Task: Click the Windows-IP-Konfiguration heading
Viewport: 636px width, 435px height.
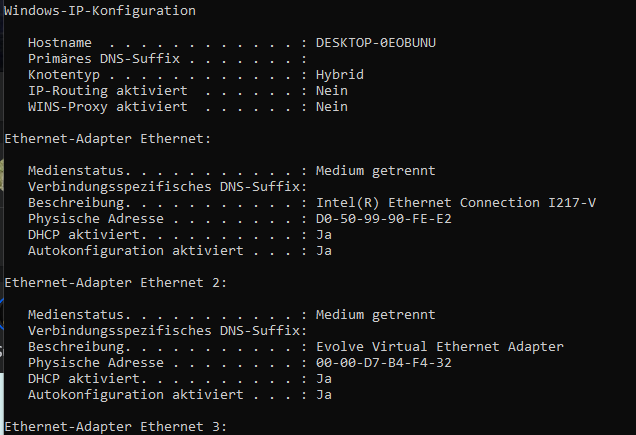Action: tap(100, 11)
